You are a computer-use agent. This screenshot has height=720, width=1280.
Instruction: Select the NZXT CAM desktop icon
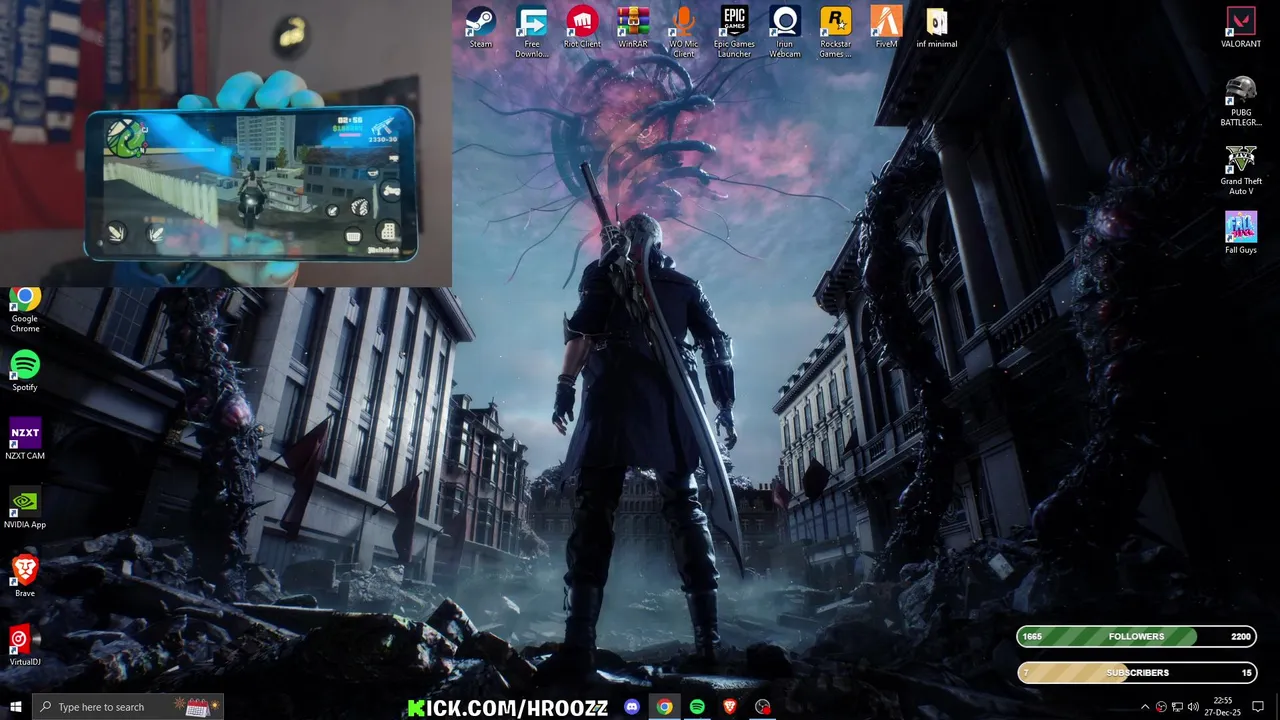pyautogui.click(x=25, y=439)
